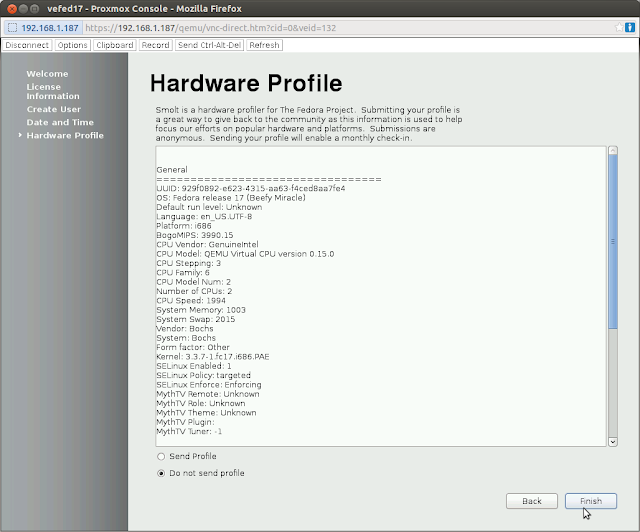Viewport: 640px width, 532px height.
Task: Click the 'General' section heading text
Action: 172,170
